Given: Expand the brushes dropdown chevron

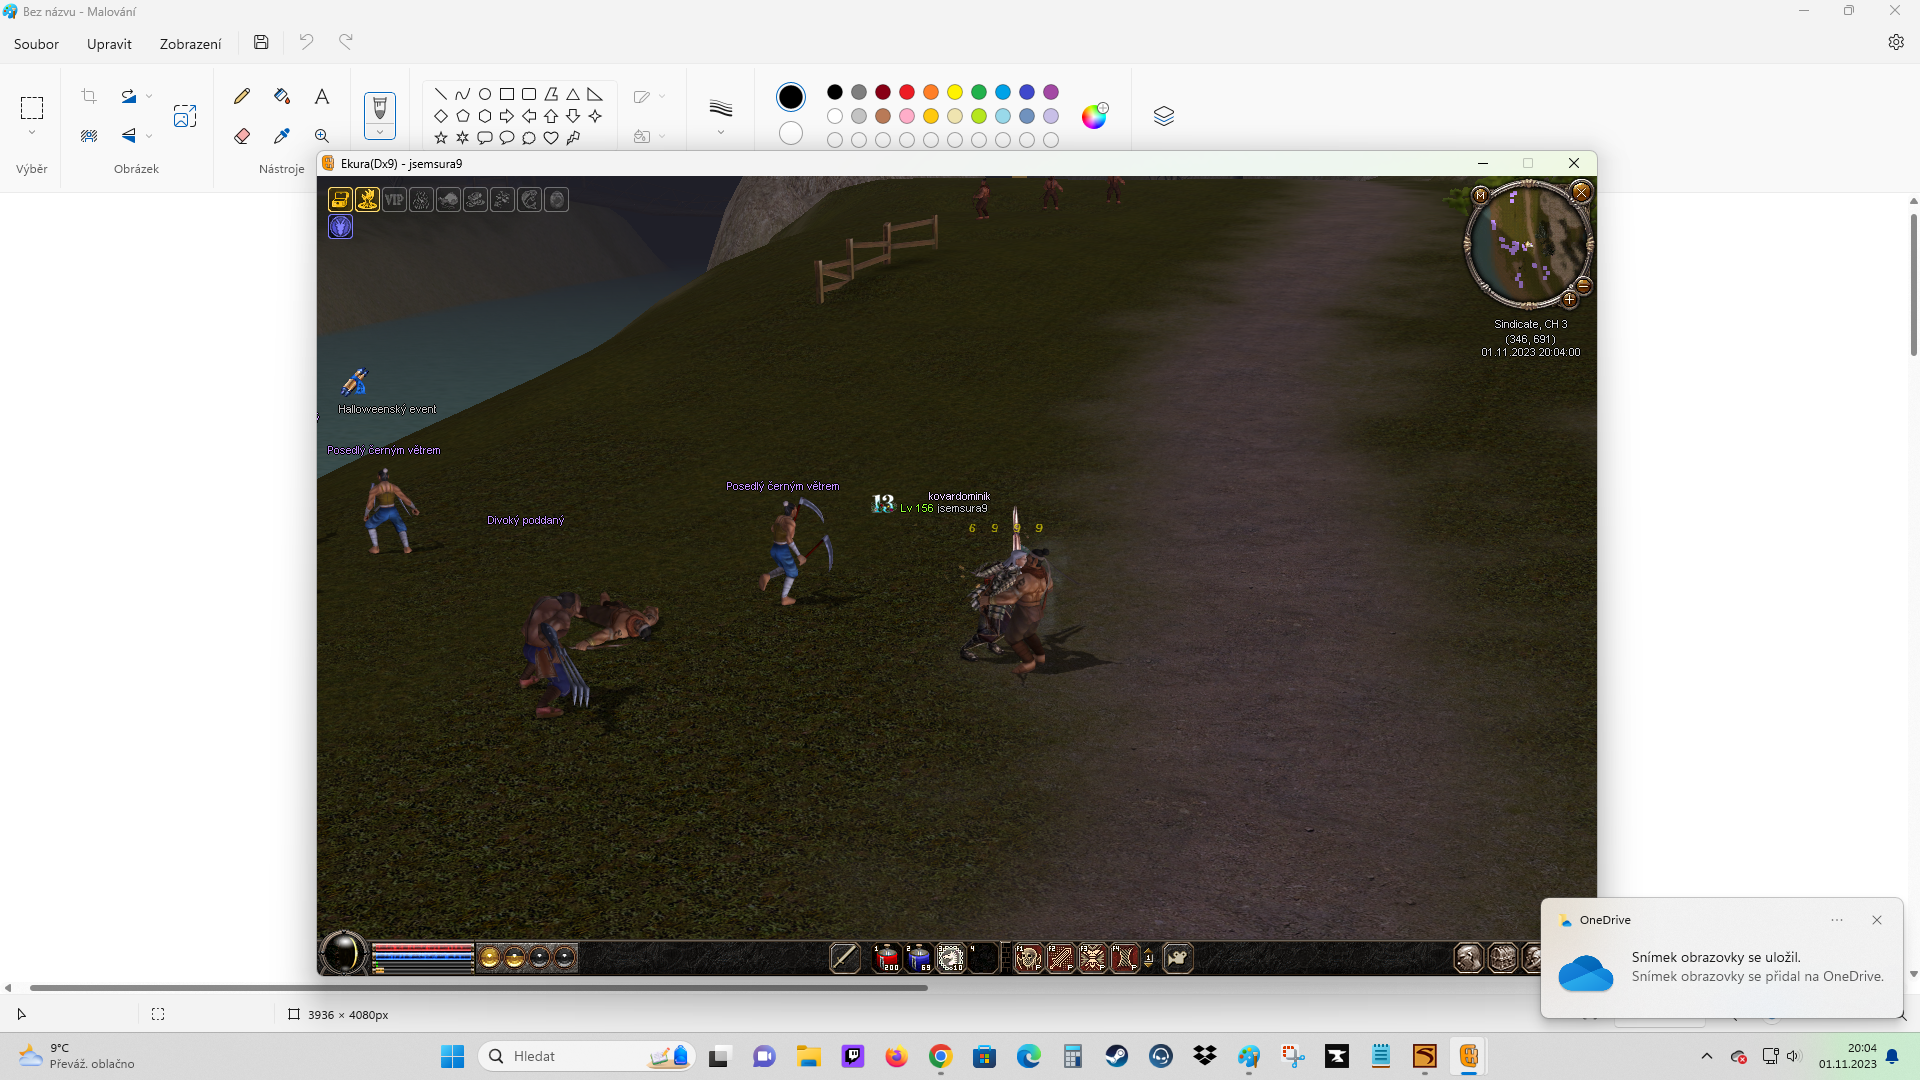Looking at the screenshot, I should (380, 132).
